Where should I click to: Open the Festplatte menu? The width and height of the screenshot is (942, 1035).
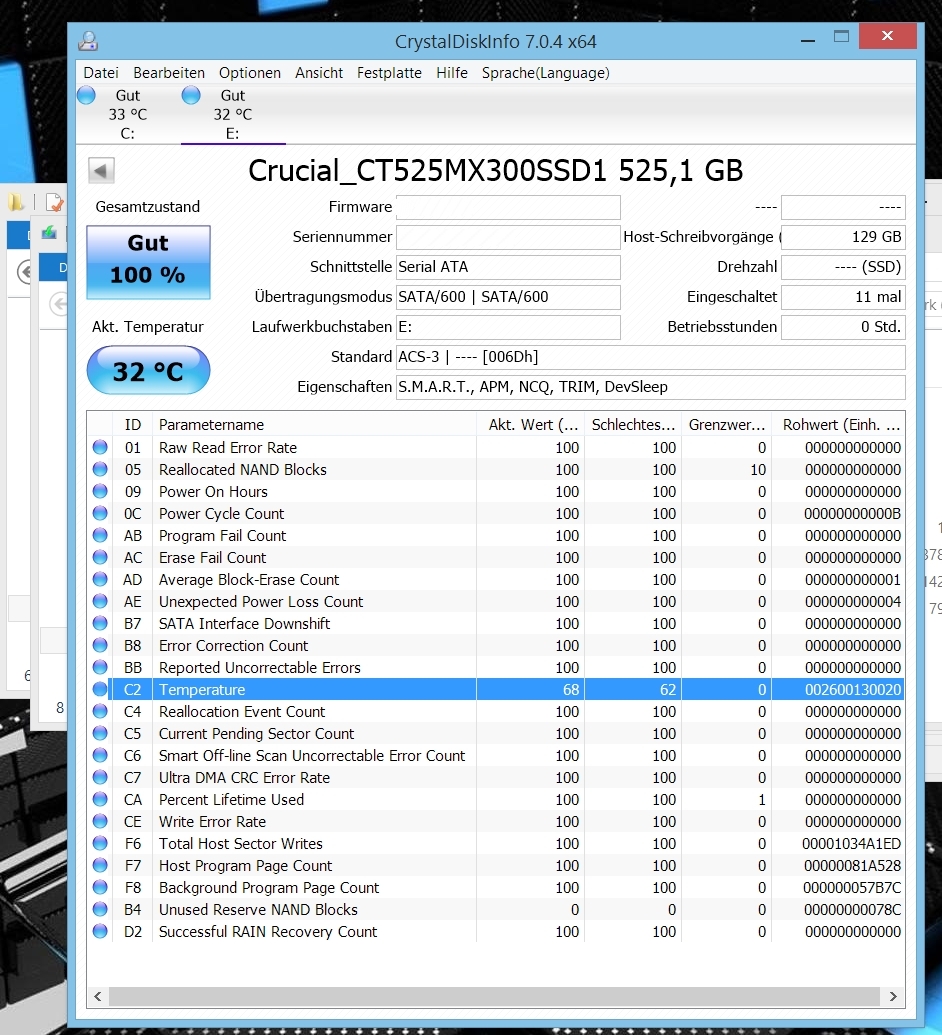[x=389, y=73]
